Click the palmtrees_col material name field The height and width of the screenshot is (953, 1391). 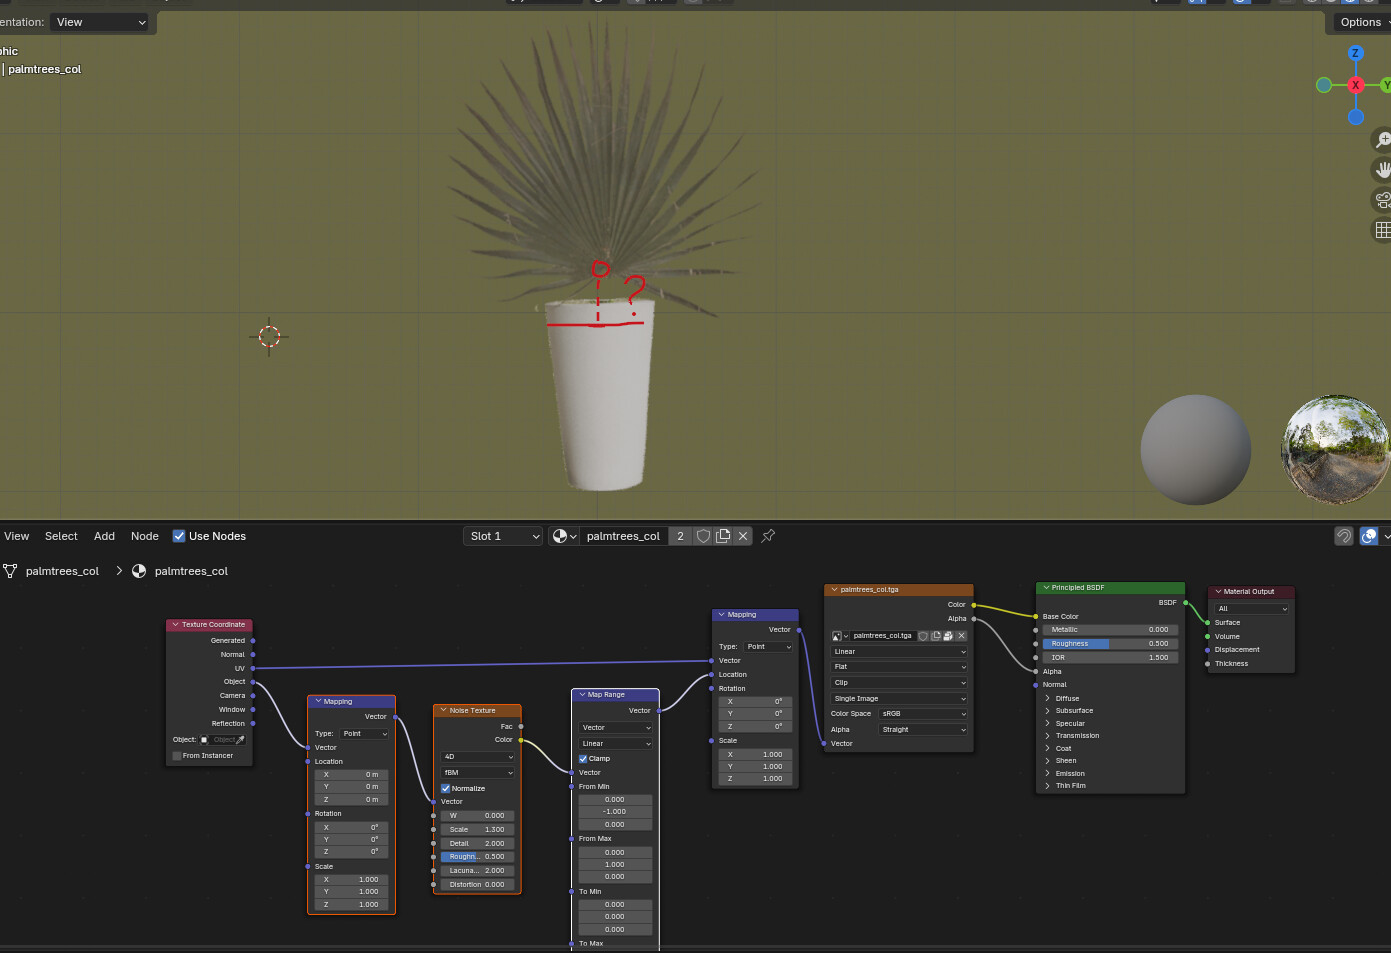(x=623, y=536)
